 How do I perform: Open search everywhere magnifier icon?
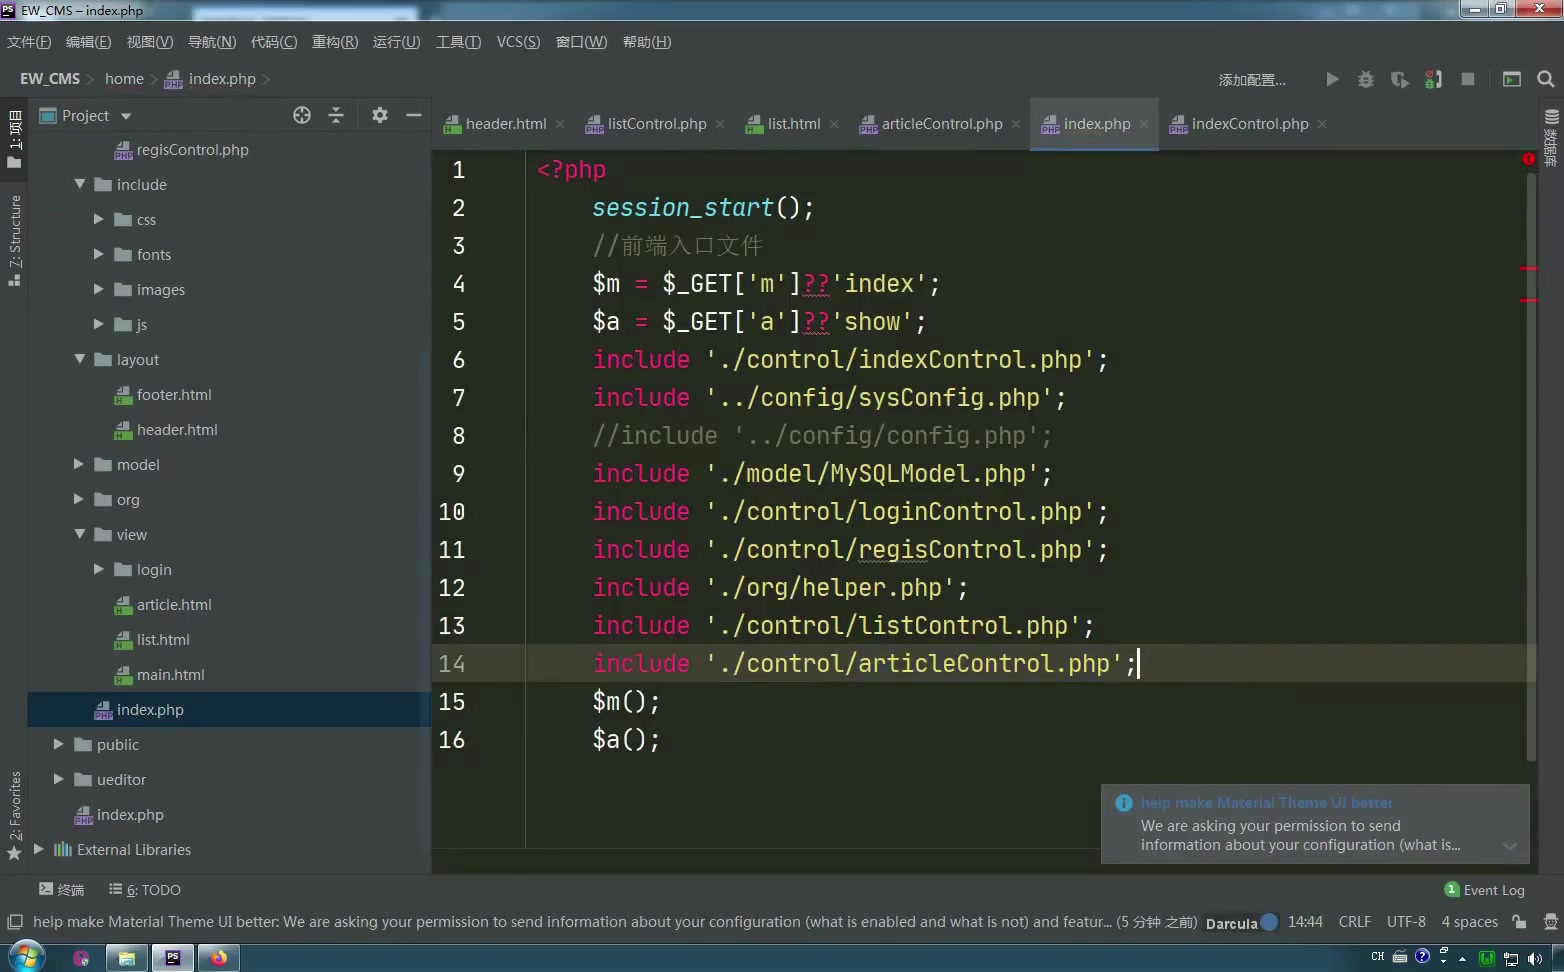tap(1546, 79)
